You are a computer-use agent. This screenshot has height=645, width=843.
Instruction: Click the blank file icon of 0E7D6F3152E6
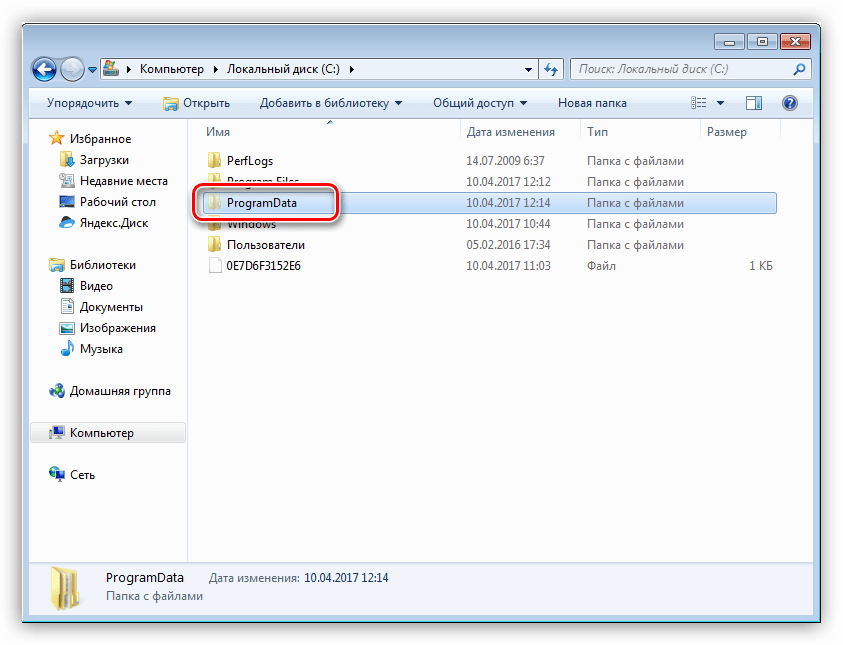[215, 265]
